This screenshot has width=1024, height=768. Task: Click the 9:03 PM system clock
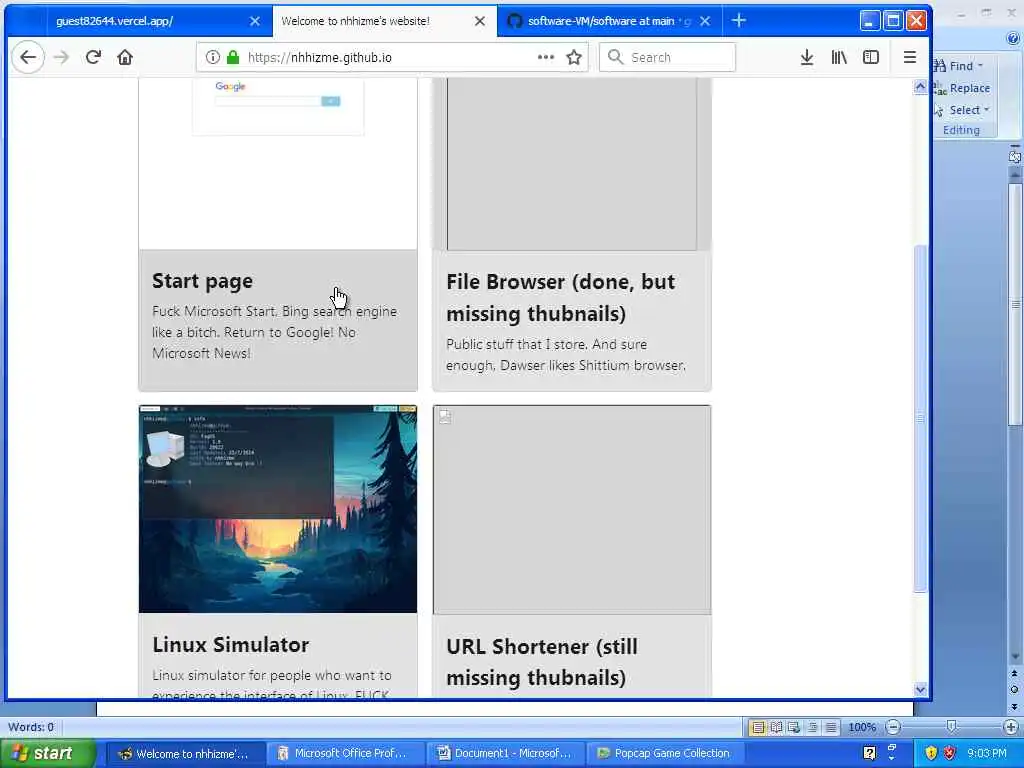[986, 753]
